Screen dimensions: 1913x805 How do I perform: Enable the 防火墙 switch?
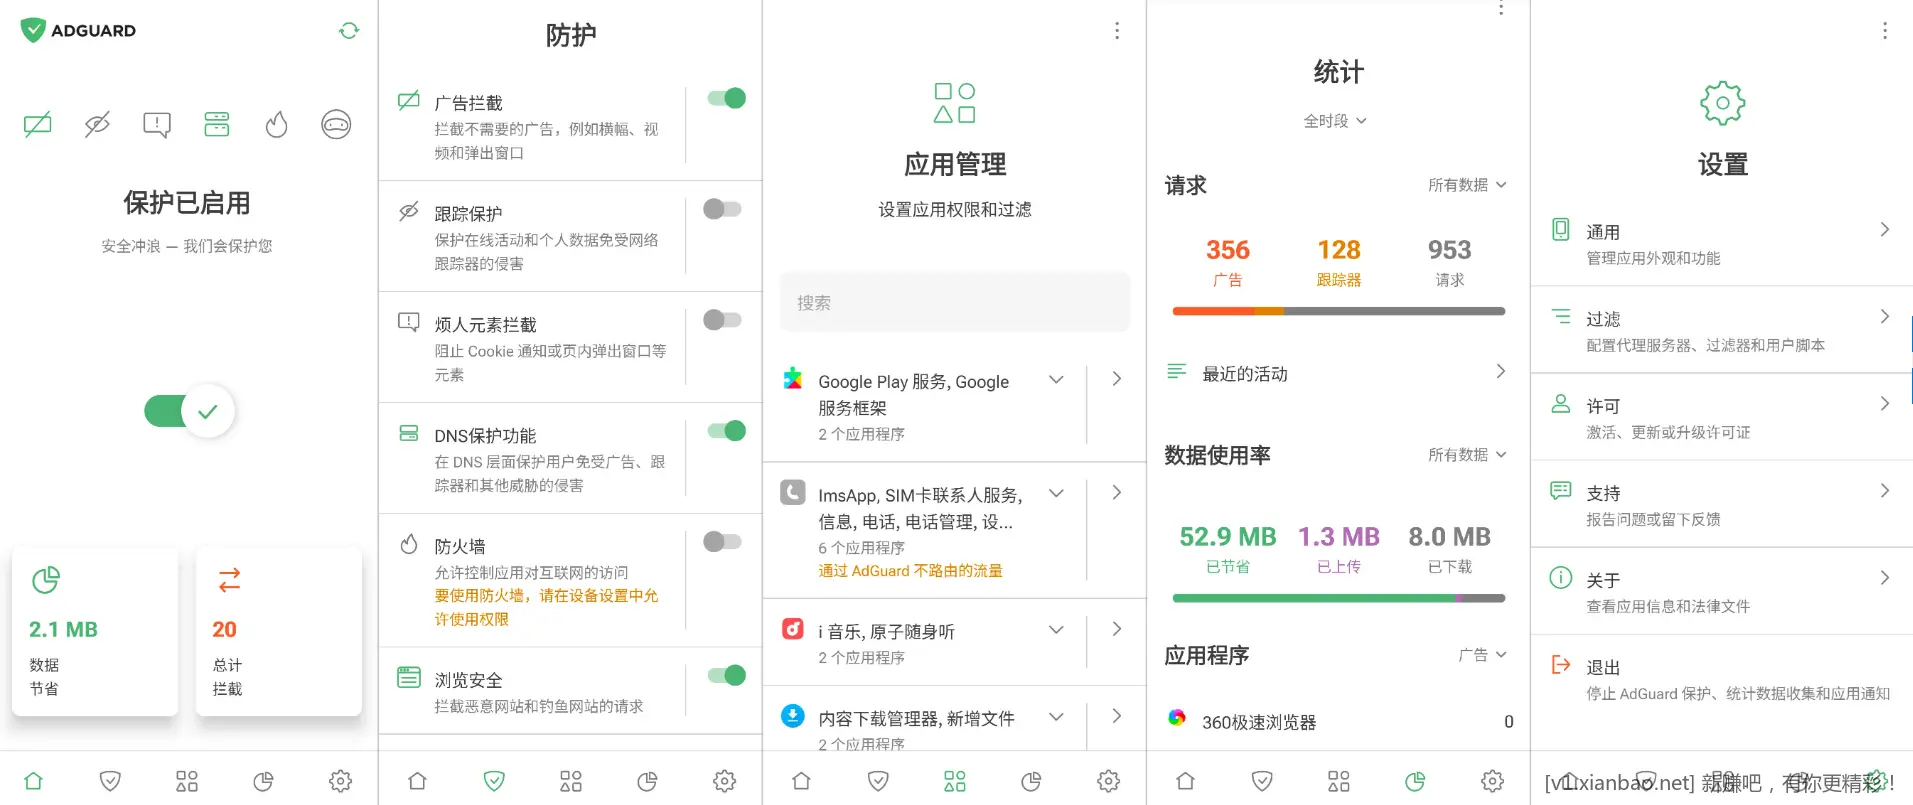[722, 542]
